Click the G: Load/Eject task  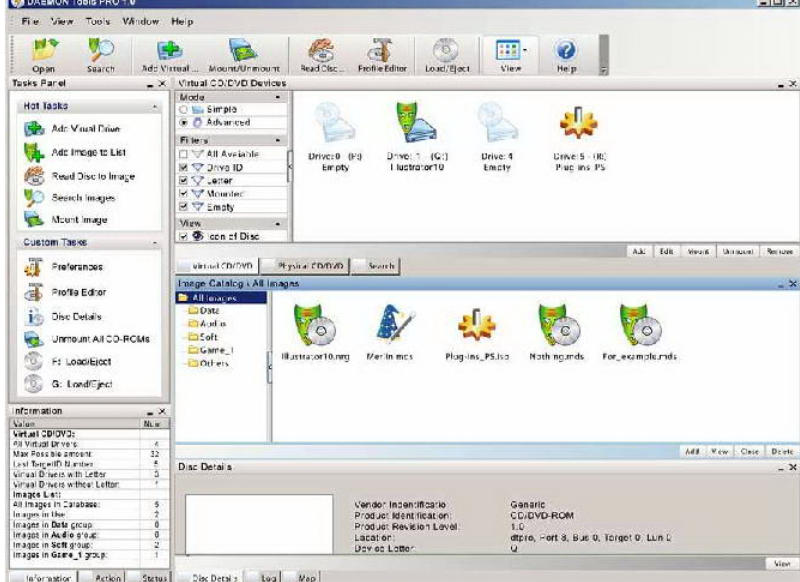tap(68, 384)
